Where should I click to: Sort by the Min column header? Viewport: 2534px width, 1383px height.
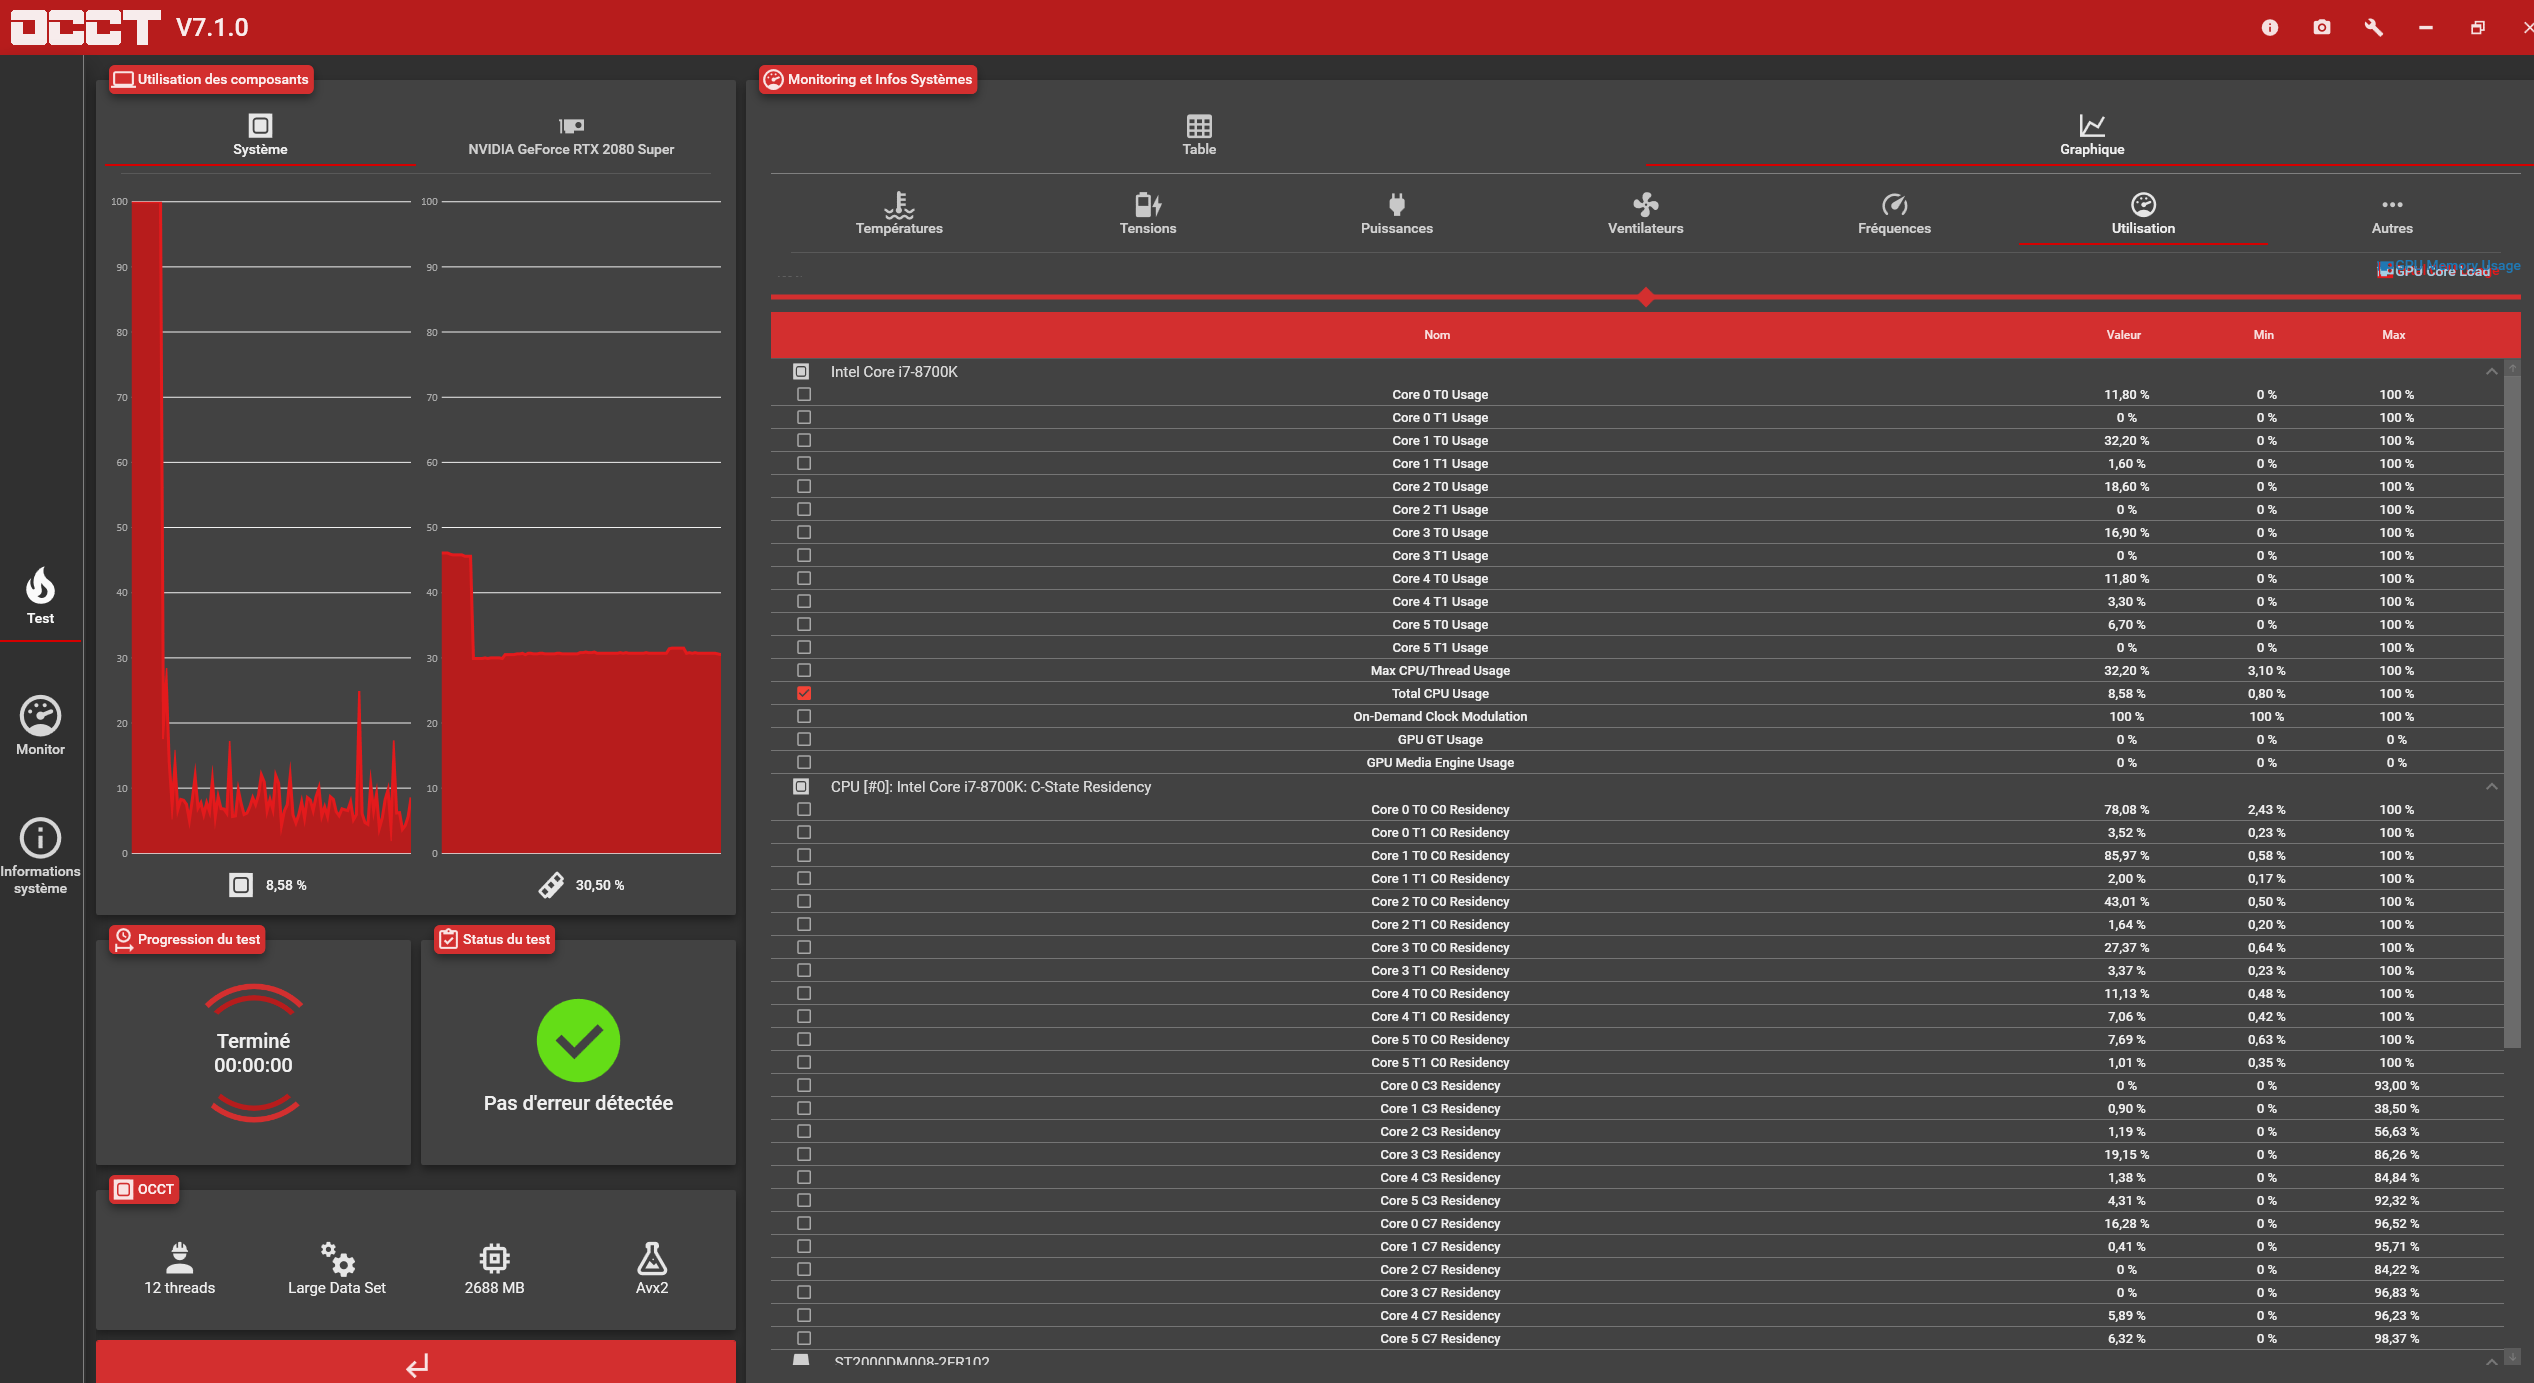(2264, 335)
